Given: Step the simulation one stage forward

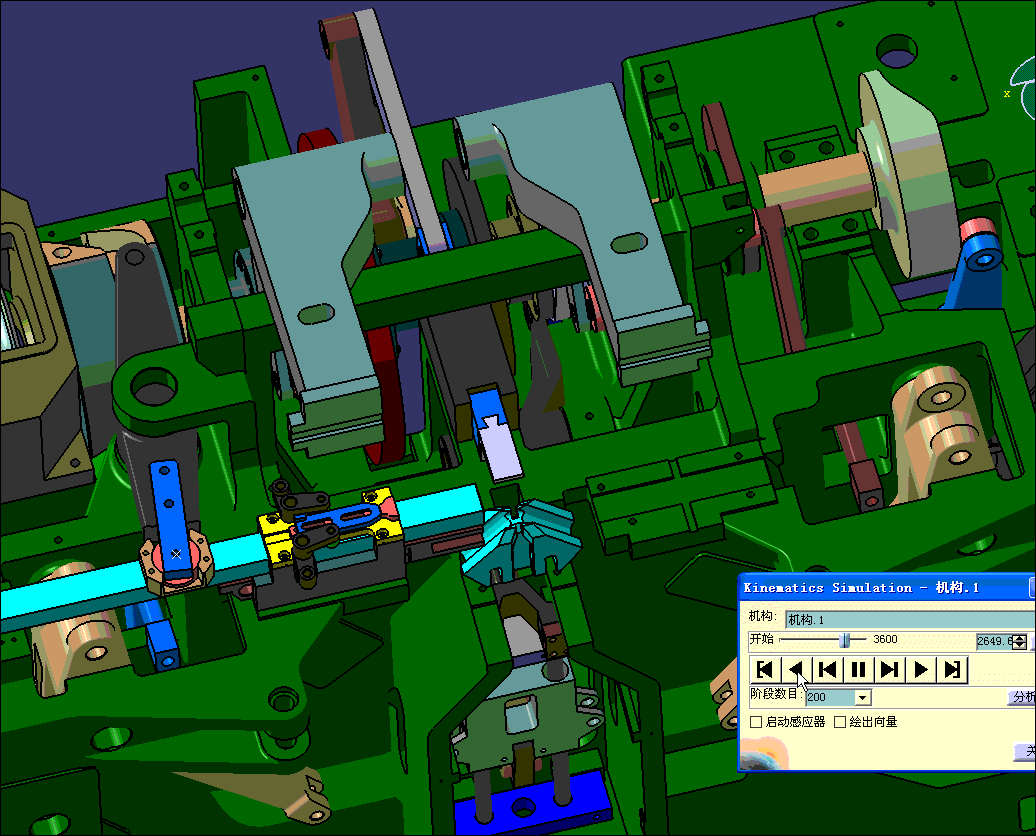Looking at the screenshot, I should pos(889,669).
